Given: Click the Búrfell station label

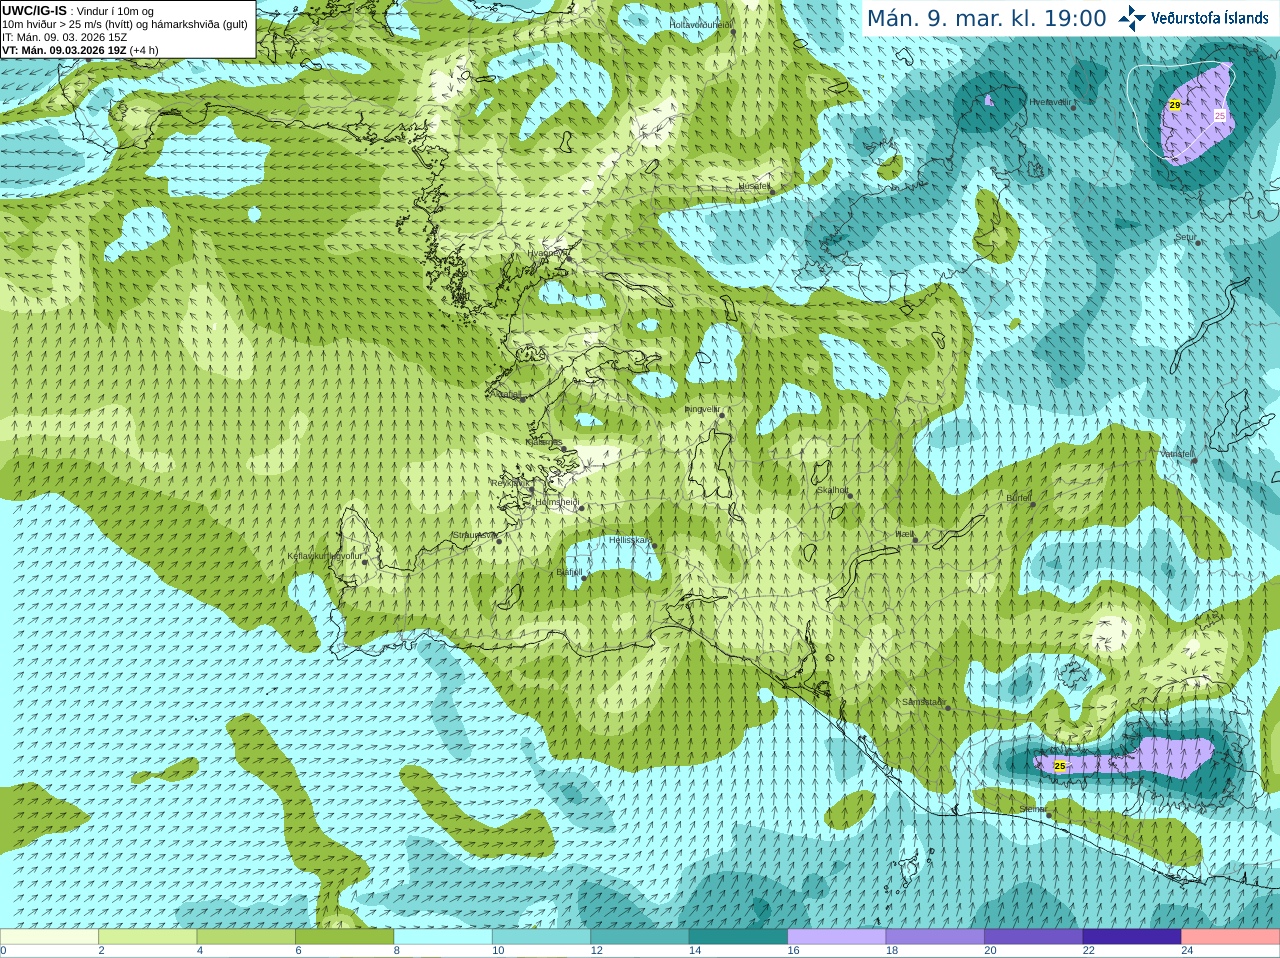Looking at the screenshot, I should pyautogui.click(x=1018, y=497).
